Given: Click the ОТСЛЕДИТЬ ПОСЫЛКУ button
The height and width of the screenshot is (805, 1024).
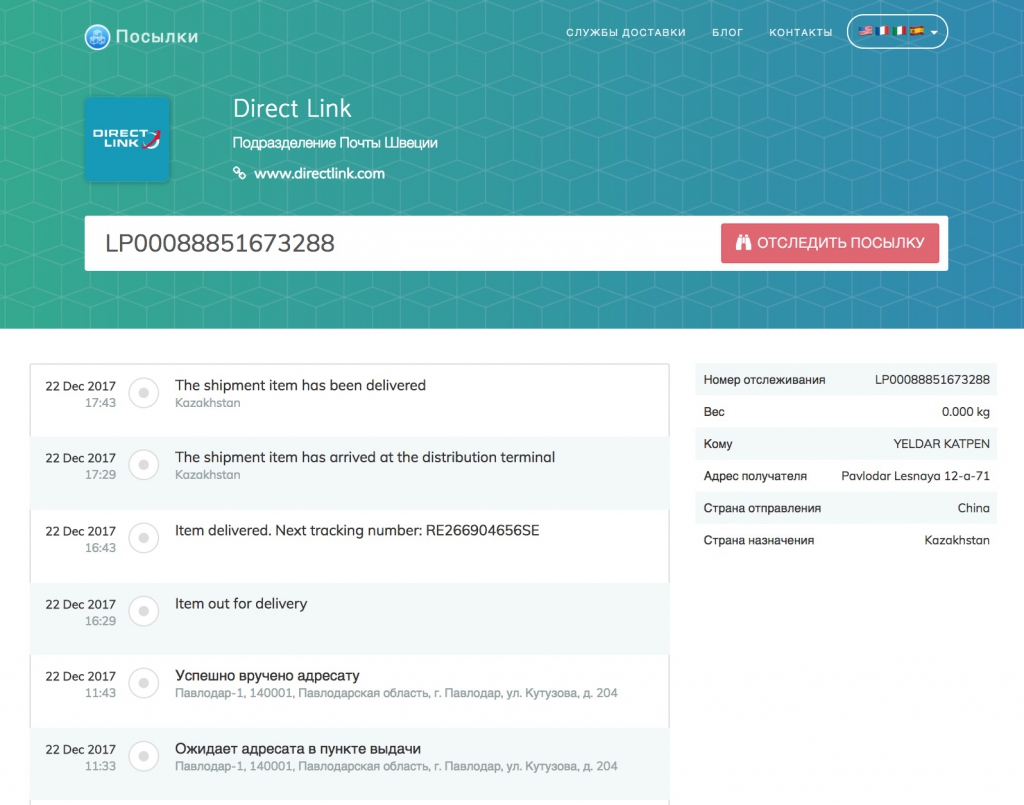Looking at the screenshot, I should click(x=830, y=243).
